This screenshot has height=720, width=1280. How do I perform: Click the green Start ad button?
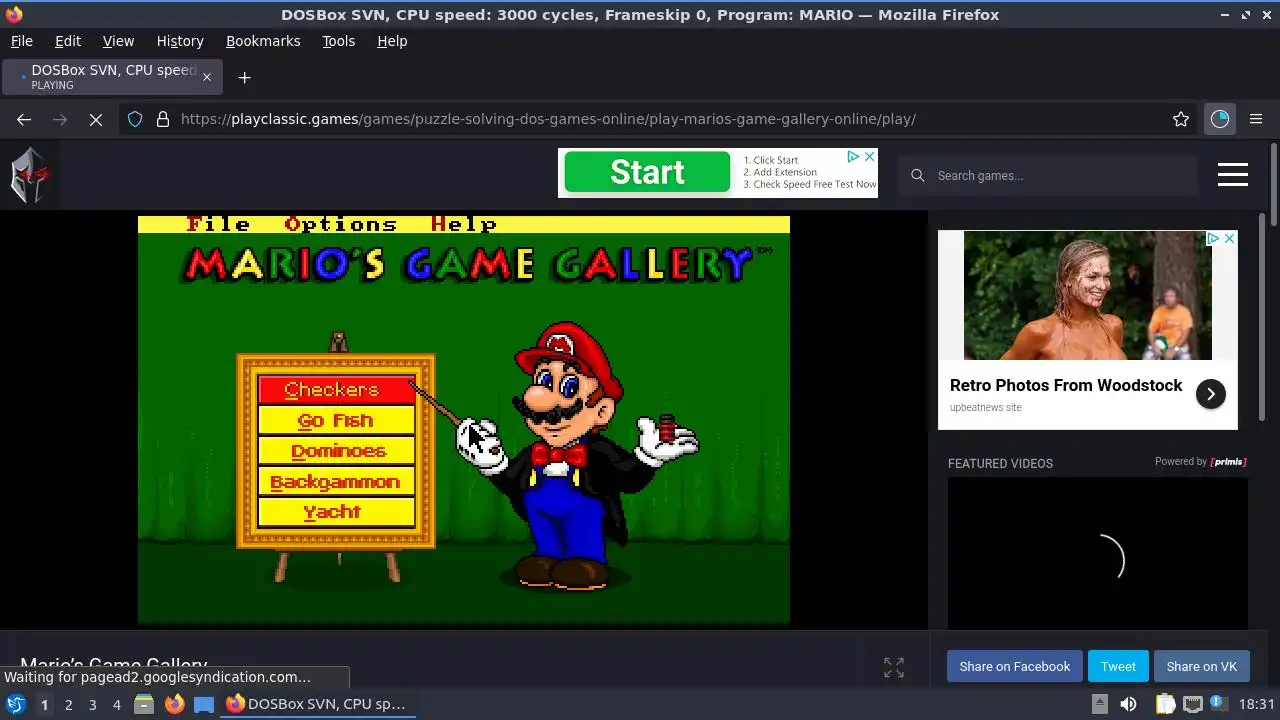[x=647, y=172]
